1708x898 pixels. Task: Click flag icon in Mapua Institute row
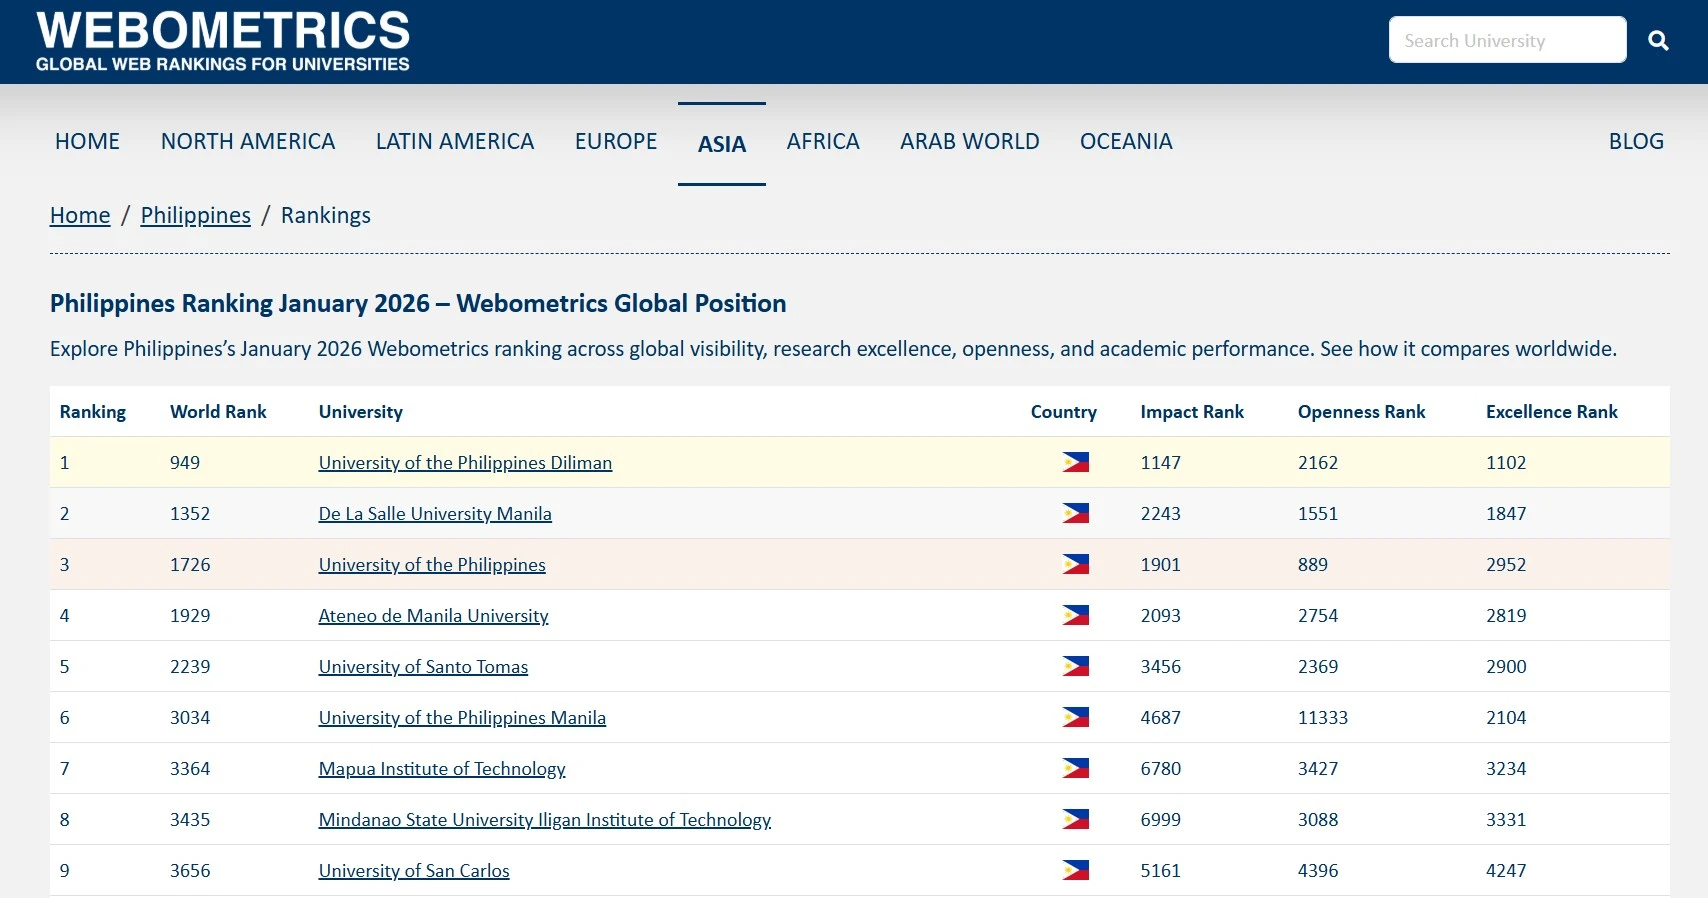click(x=1076, y=768)
